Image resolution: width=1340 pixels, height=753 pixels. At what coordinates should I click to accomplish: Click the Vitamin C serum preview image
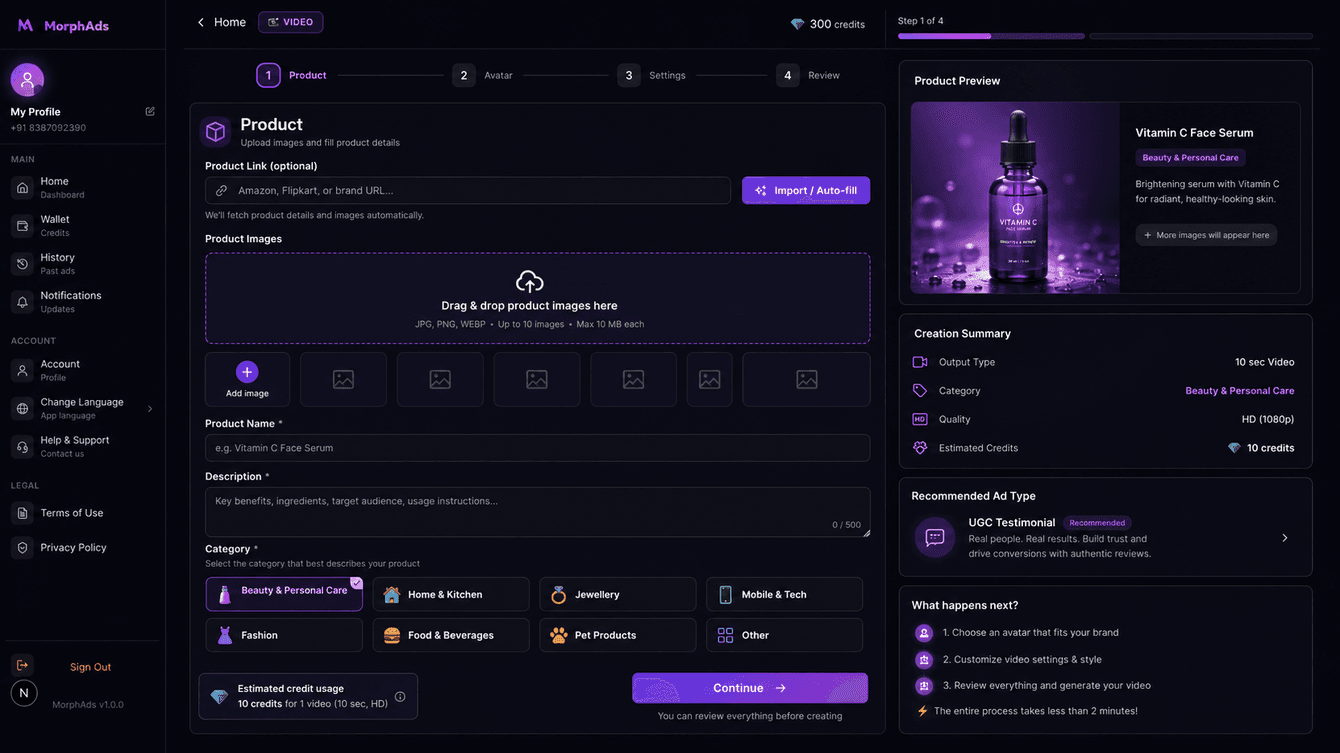(x=1015, y=197)
